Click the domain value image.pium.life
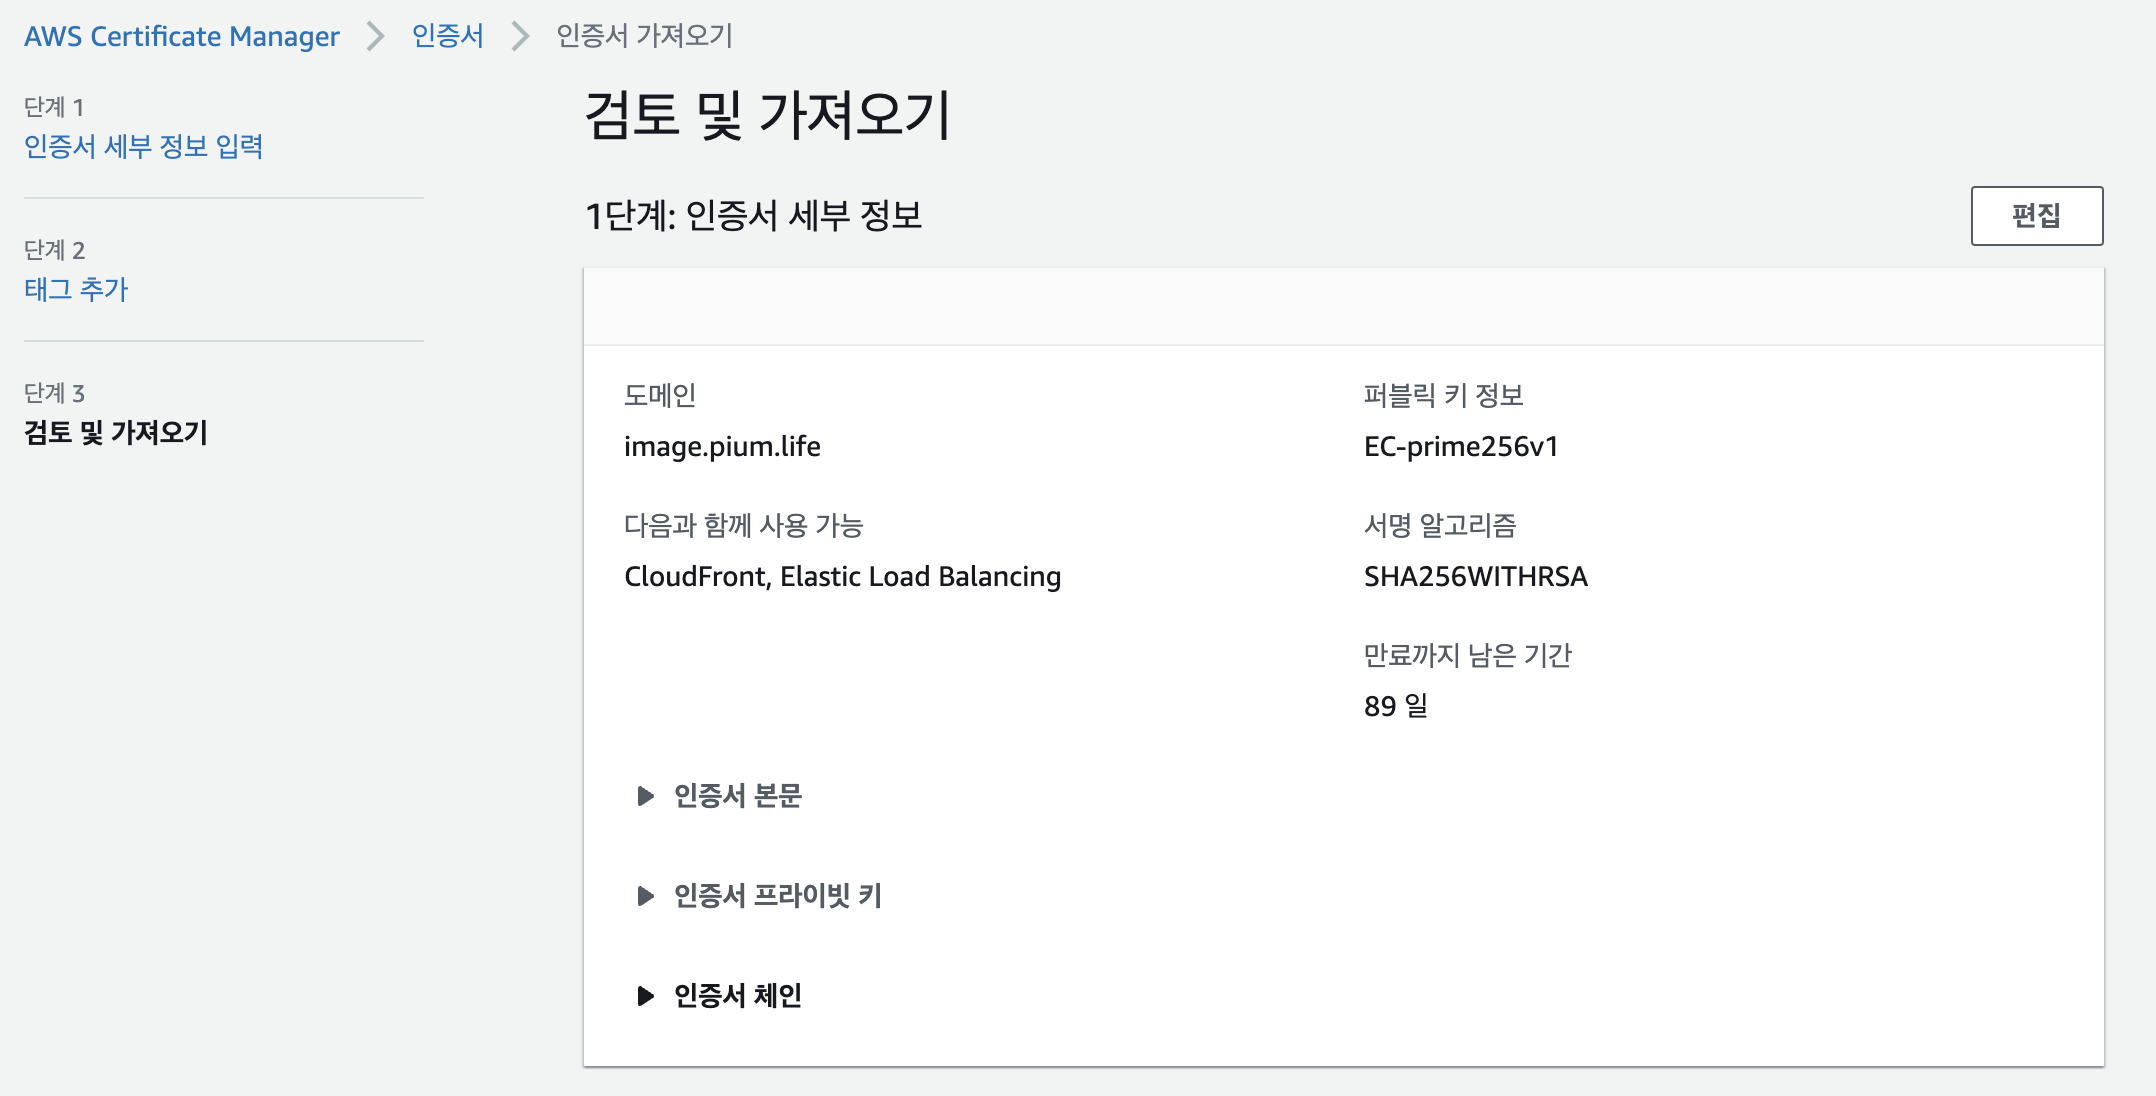 tap(722, 447)
